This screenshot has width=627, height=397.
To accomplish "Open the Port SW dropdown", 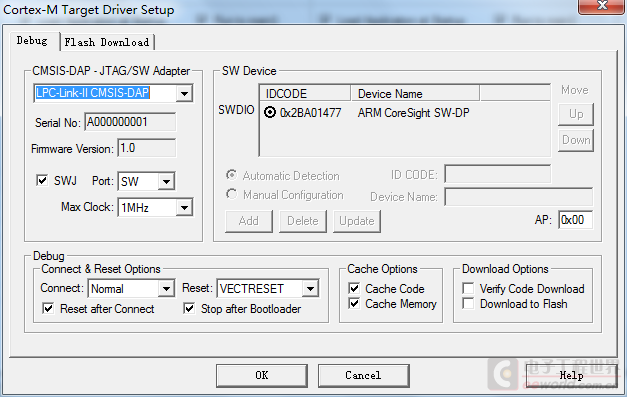I will (166, 182).
